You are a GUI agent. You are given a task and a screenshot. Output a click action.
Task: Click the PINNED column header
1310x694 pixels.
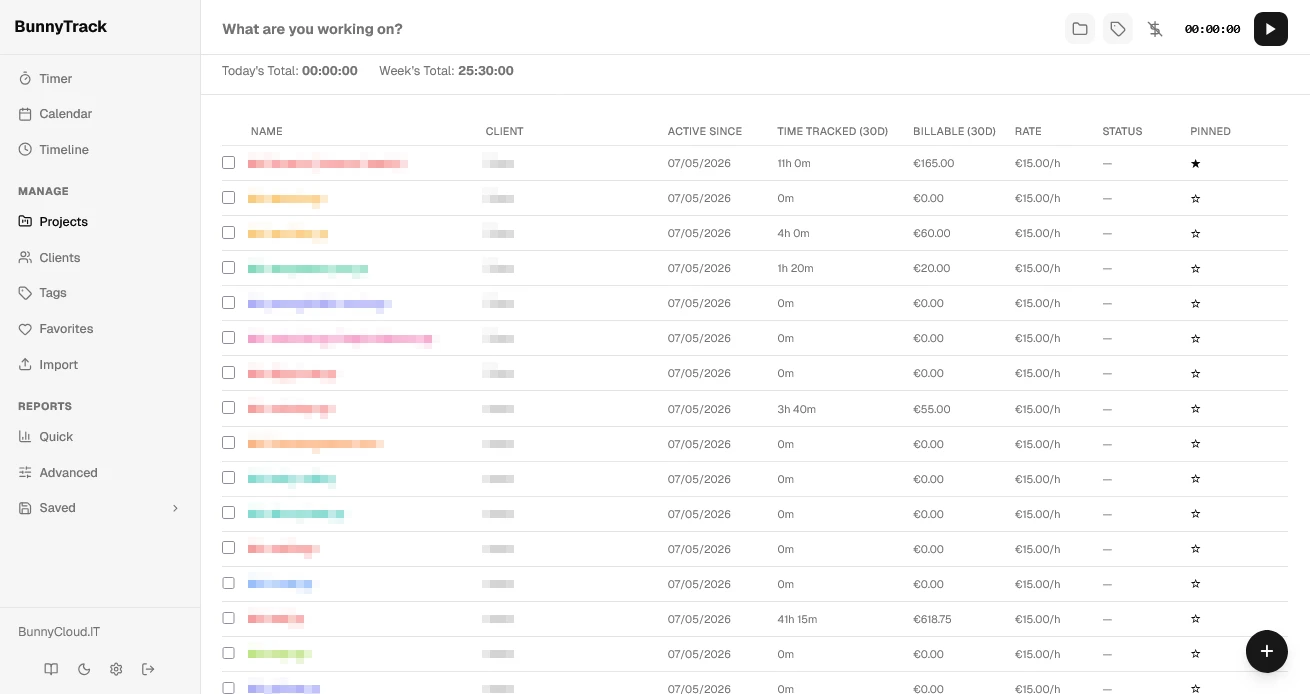(1211, 131)
